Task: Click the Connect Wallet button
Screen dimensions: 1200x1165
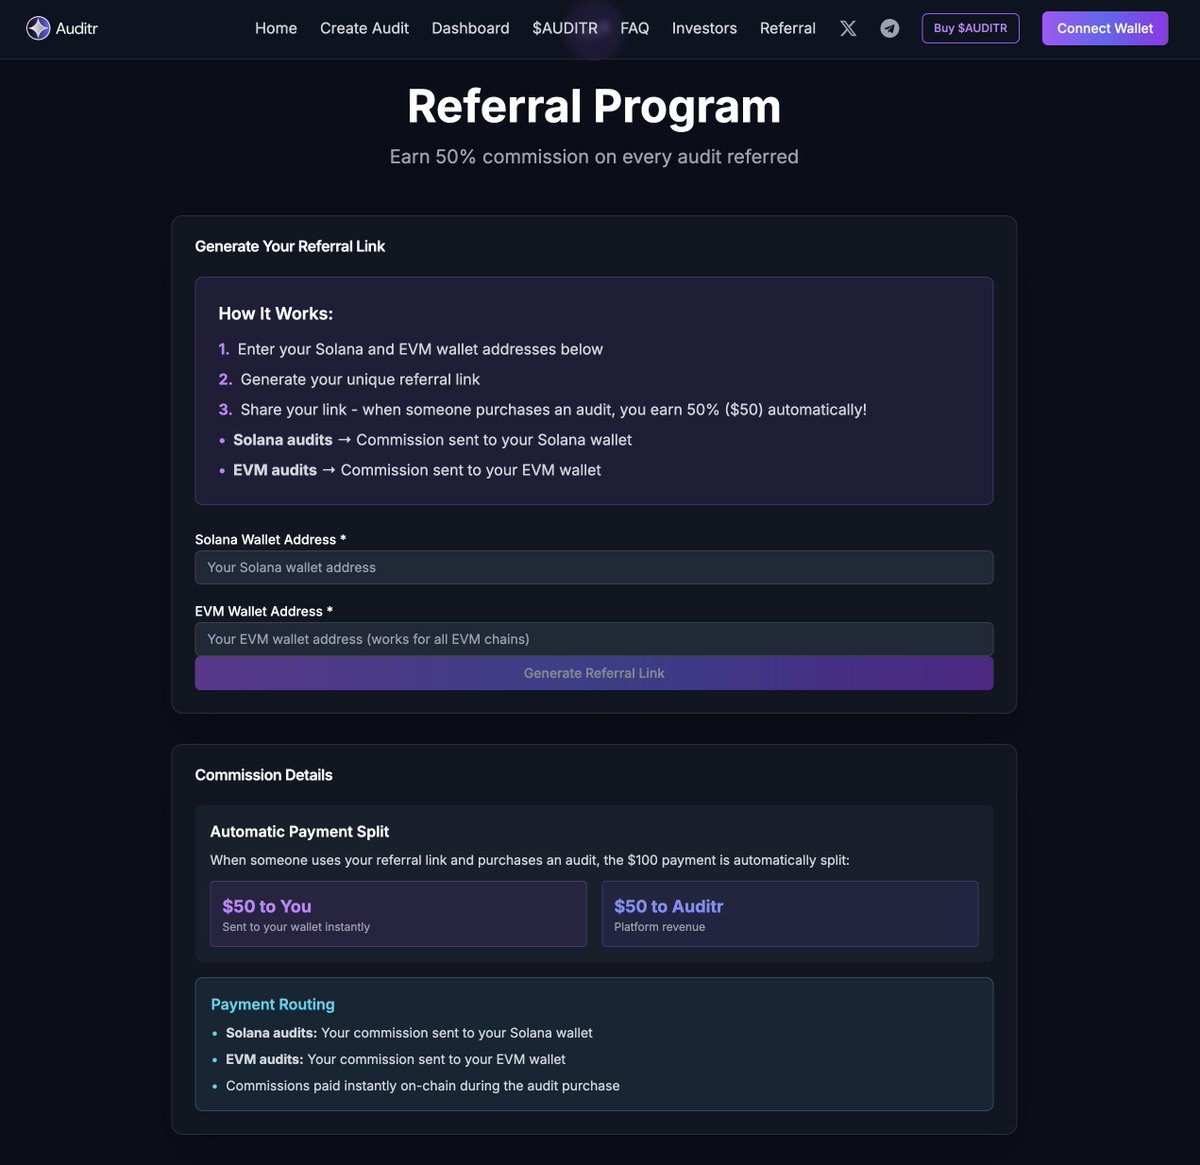Action: coord(1105,28)
